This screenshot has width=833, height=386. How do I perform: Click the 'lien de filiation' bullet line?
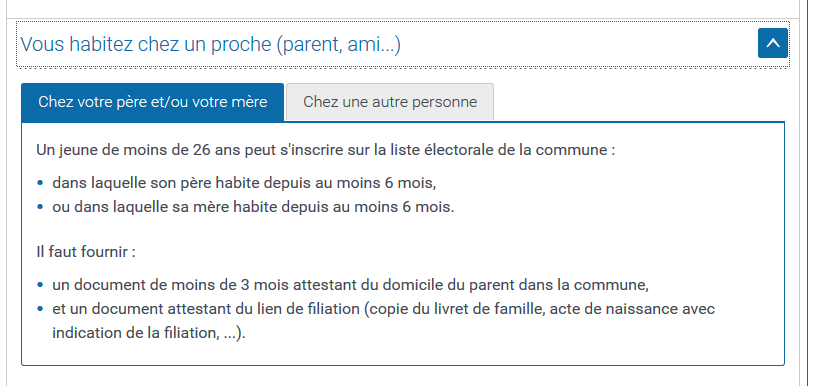[x=384, y=309]
